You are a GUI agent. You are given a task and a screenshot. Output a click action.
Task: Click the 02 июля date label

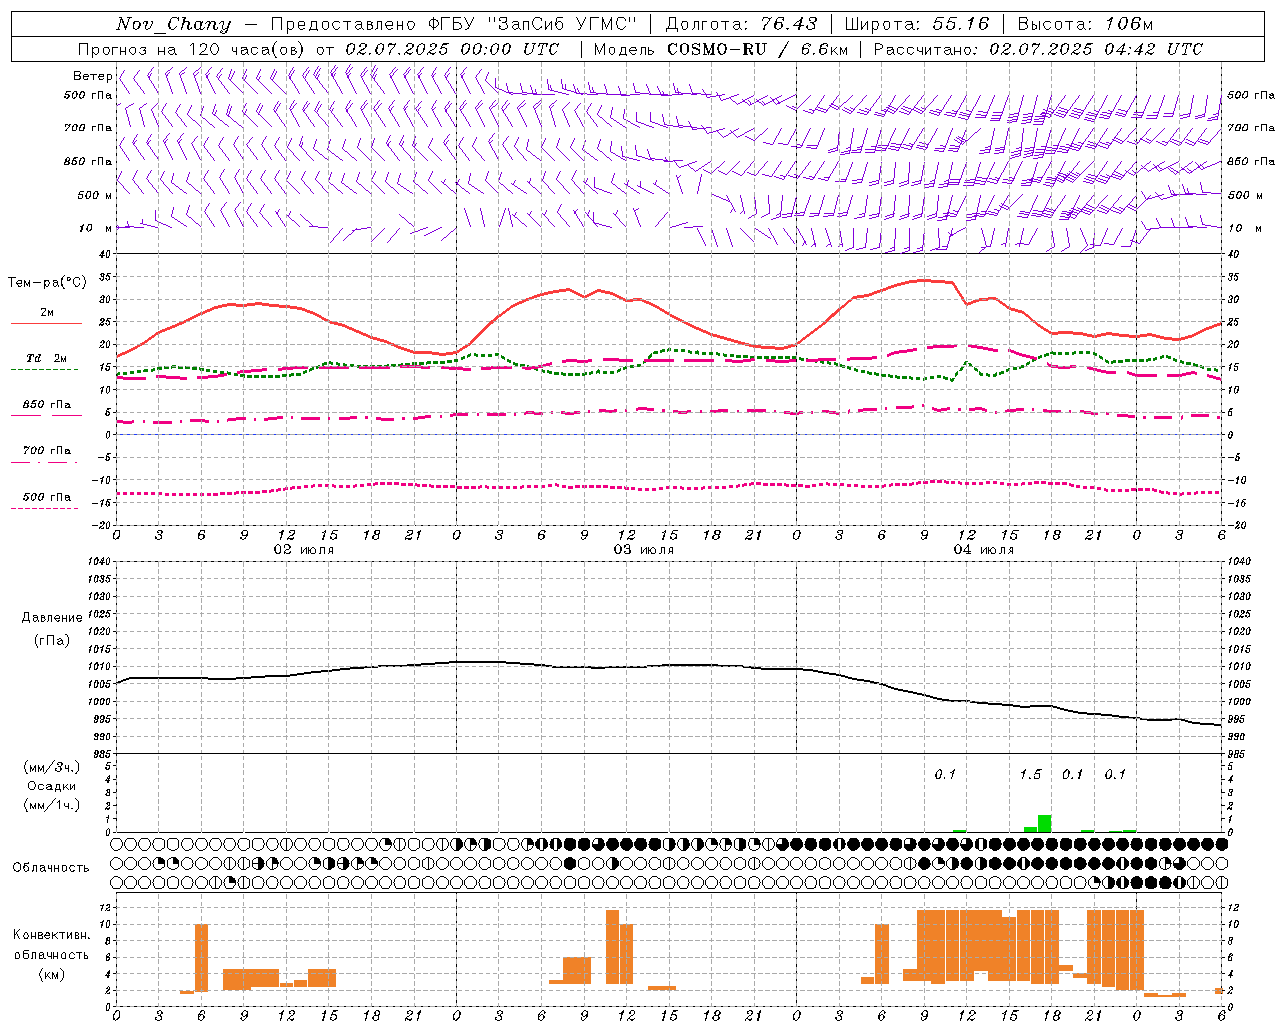[304, 550]
